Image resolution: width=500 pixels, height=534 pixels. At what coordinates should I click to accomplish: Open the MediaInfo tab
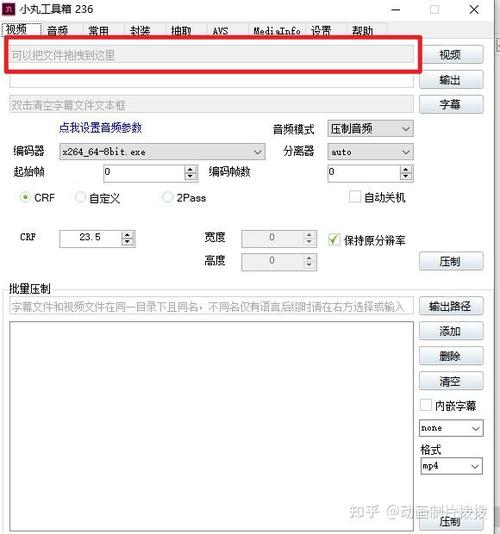(277, 31)
